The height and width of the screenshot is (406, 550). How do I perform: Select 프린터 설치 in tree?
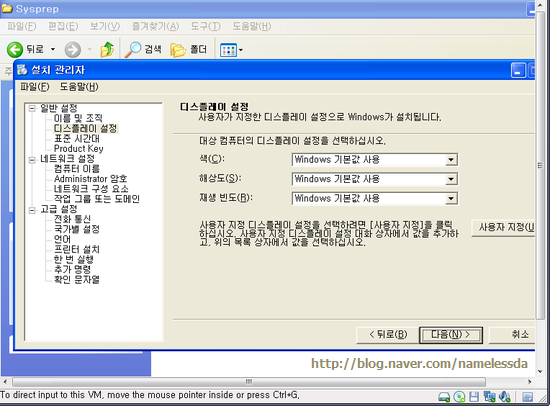tap(77, 249)
